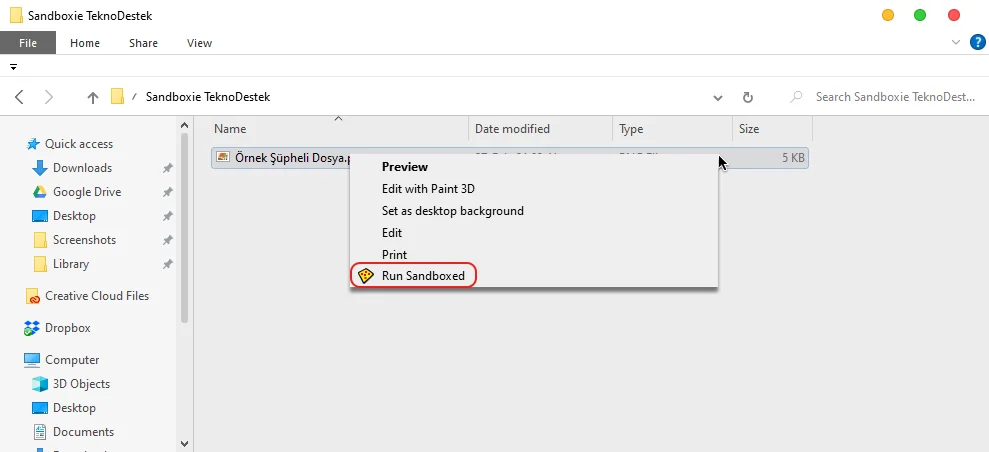Open the pinned Desktop under Quick access
Image resolution: width=989 pixels, height=452 pixels.
[74, 216]
